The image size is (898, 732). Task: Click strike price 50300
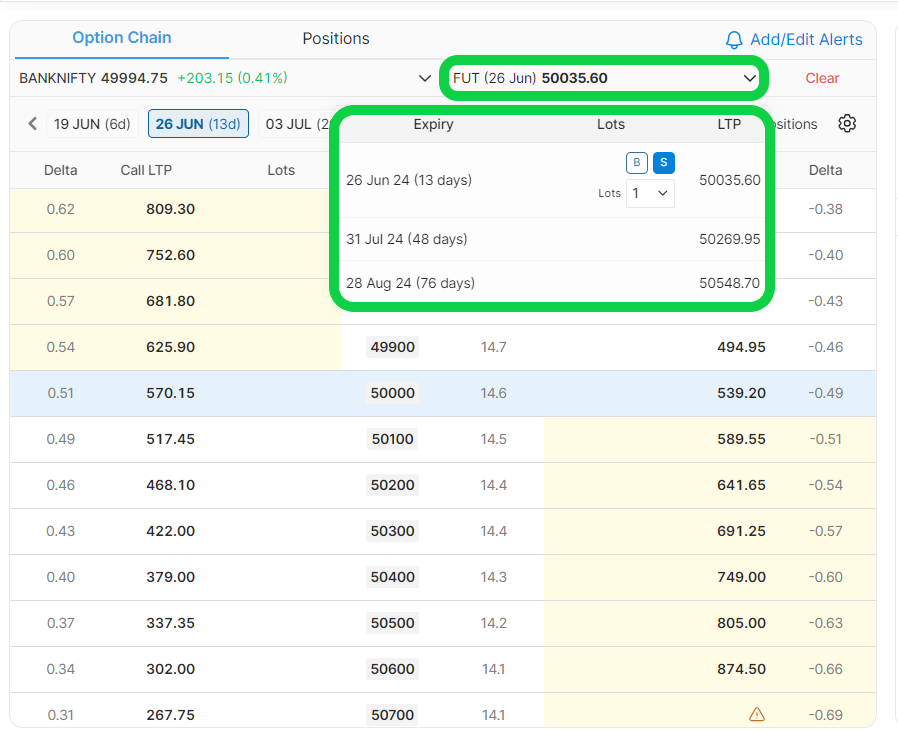tap(392, 531)
